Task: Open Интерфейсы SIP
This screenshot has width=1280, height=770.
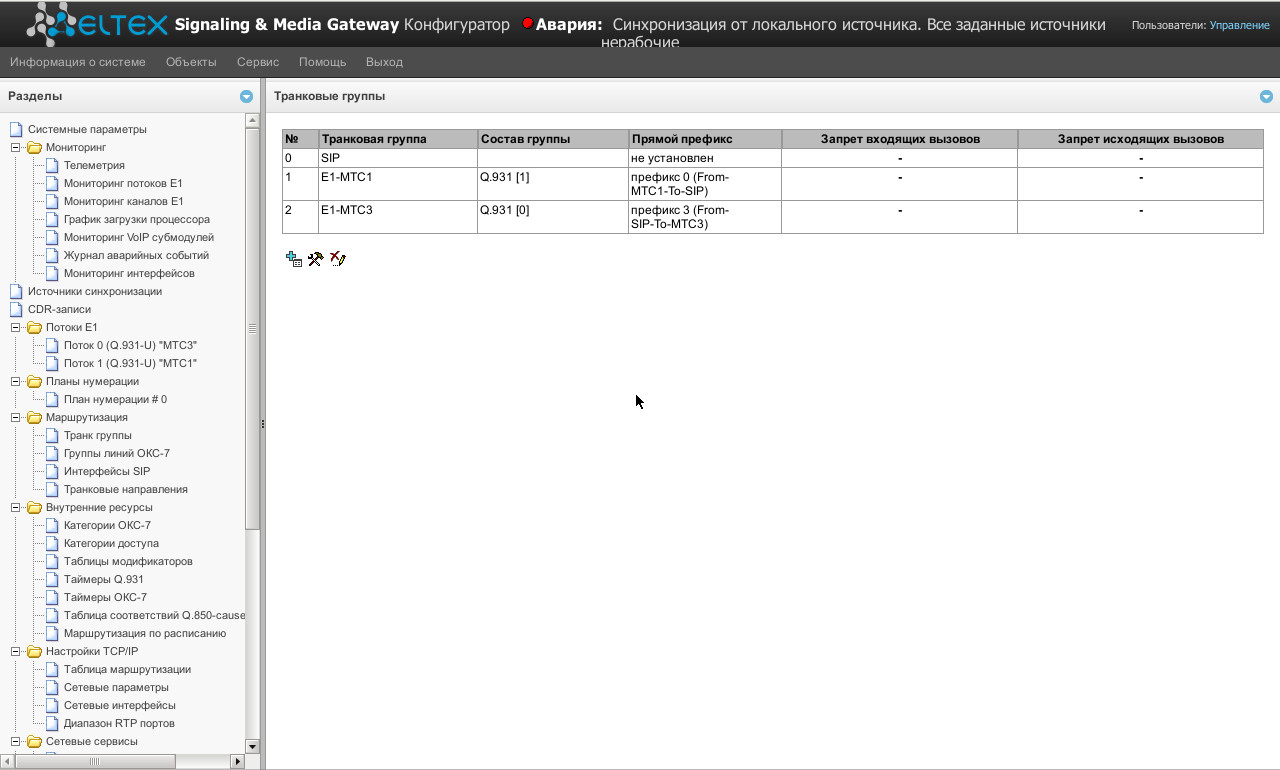Action: pyautogui.click(x=107, y=471)
